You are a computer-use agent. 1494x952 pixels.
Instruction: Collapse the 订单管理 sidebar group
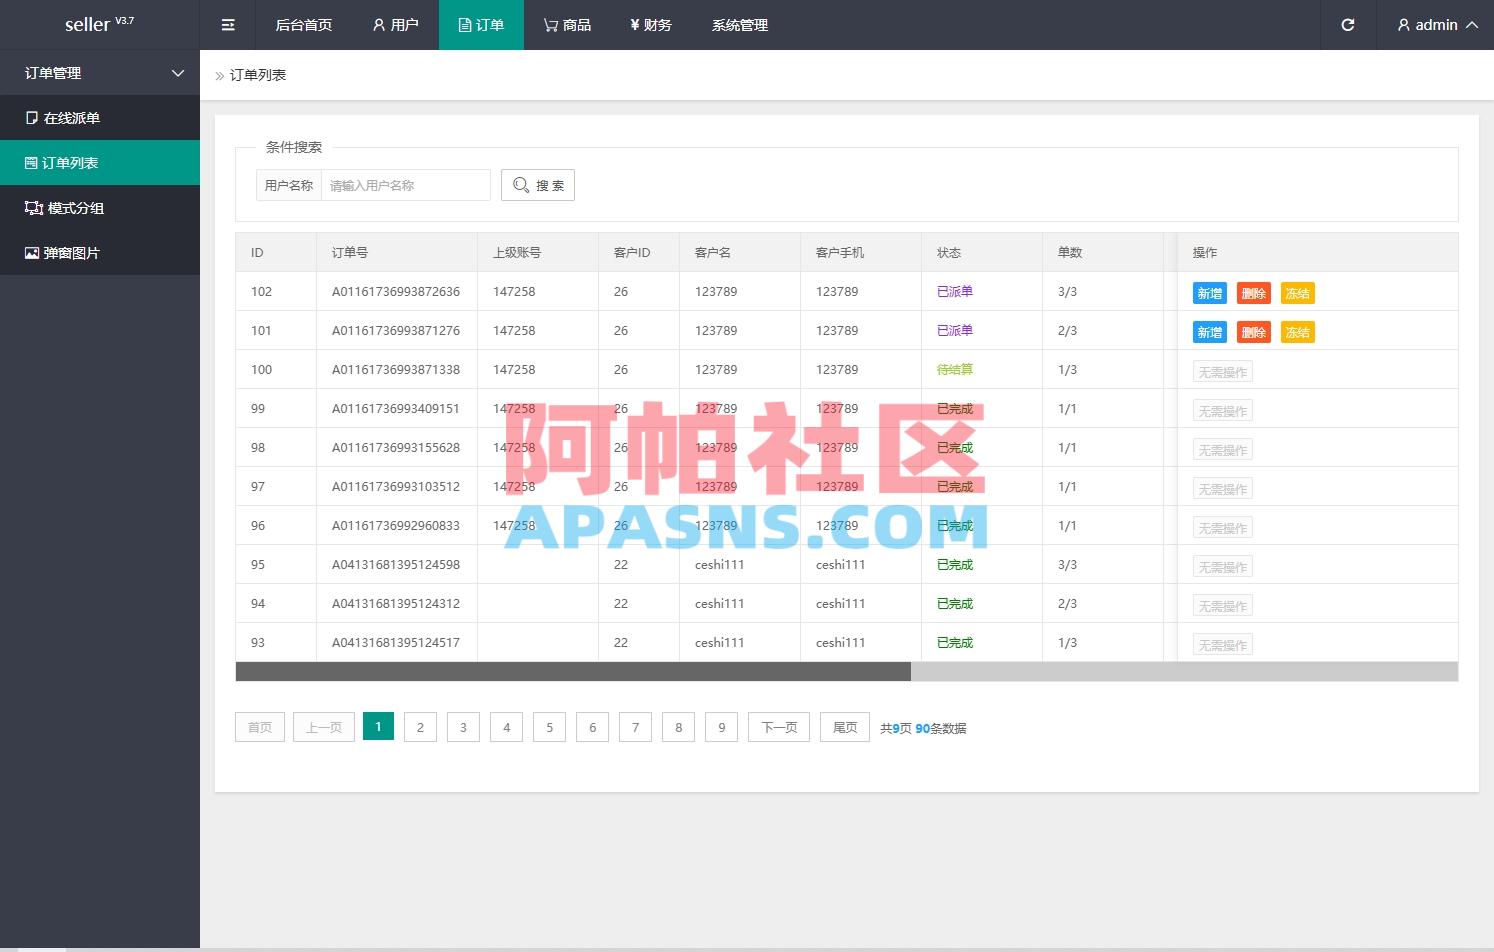(x=100, y=72)
